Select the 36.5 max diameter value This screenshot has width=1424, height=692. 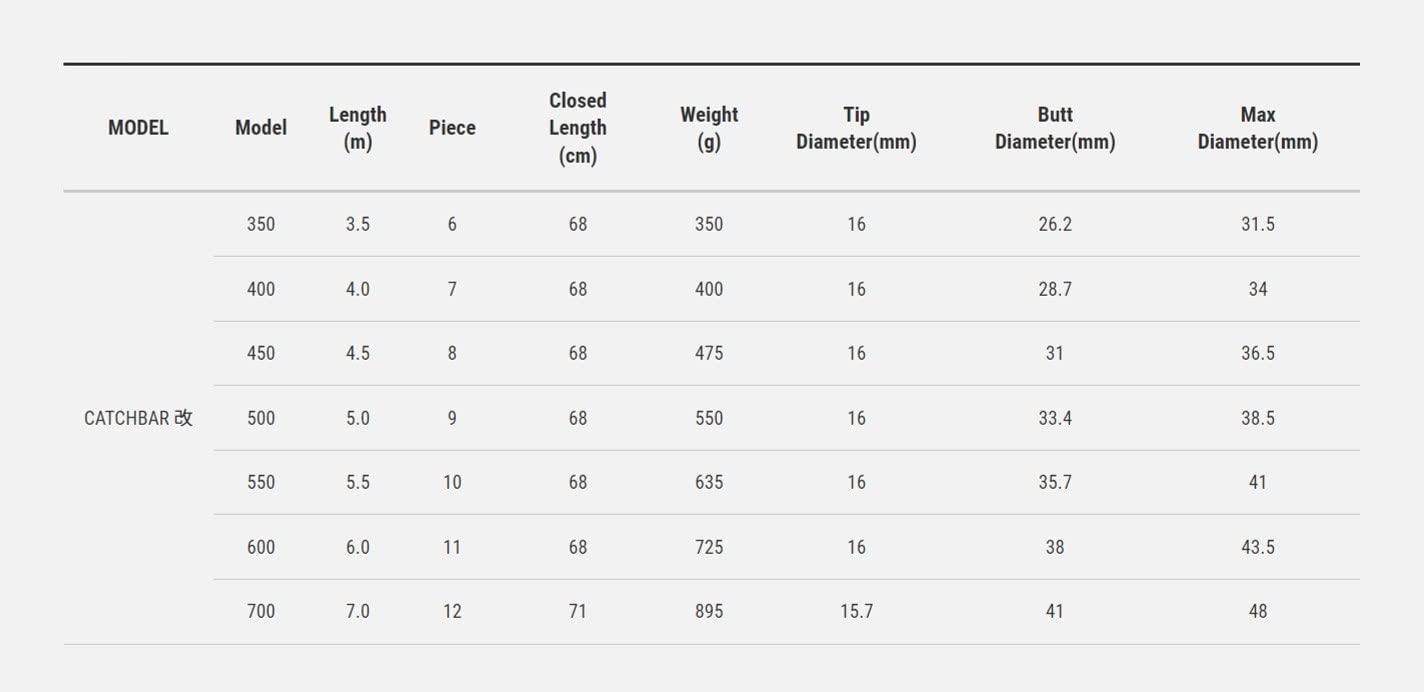pyautogui.click(x=1257, y=353)
